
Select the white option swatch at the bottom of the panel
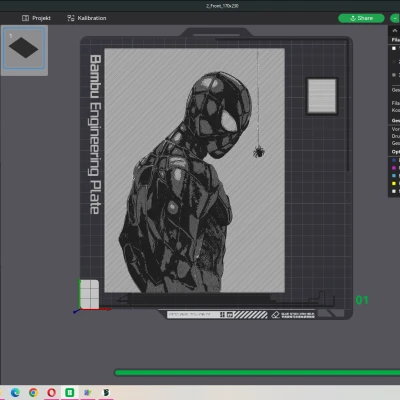[x=394, y=191]
